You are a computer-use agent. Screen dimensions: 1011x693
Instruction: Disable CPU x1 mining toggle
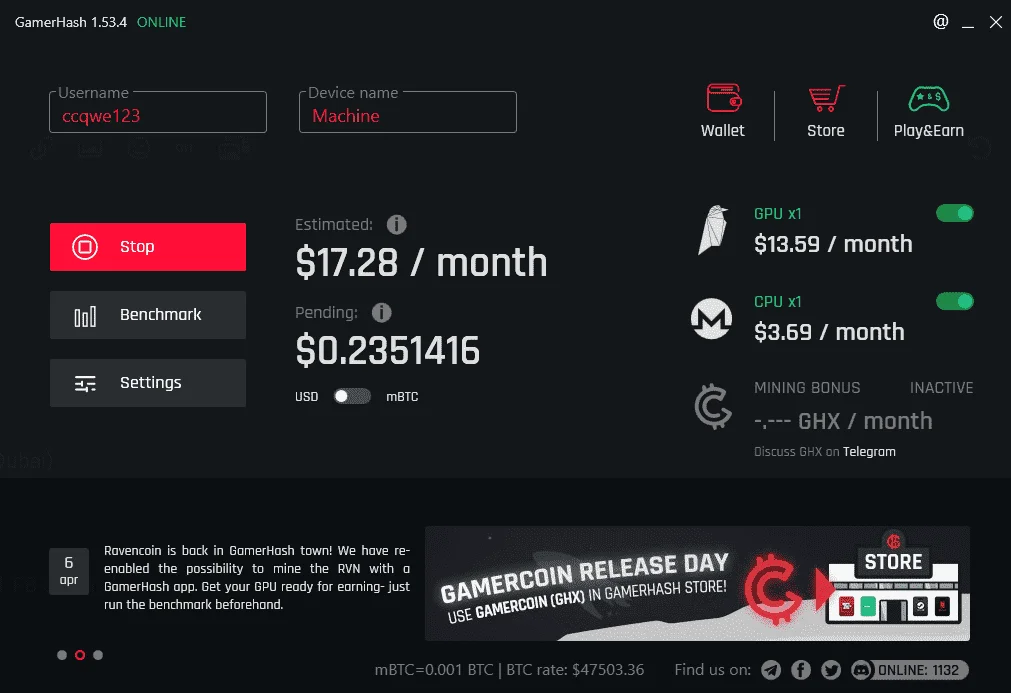pos(955,301)
